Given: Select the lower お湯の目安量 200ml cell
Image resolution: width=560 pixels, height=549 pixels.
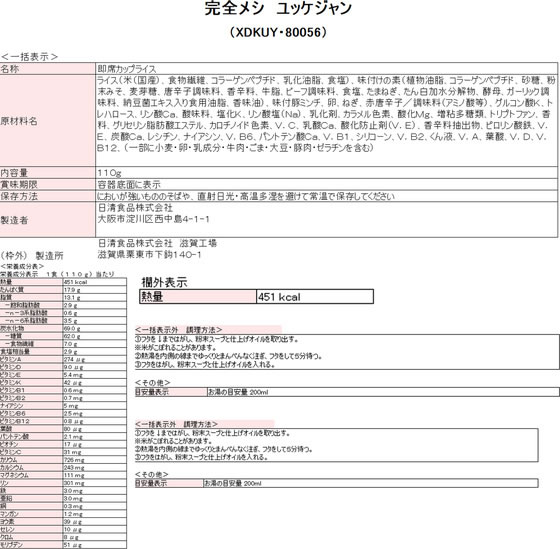Looking at the screenshot, I should pyautogui.click(x=371, y=483).
